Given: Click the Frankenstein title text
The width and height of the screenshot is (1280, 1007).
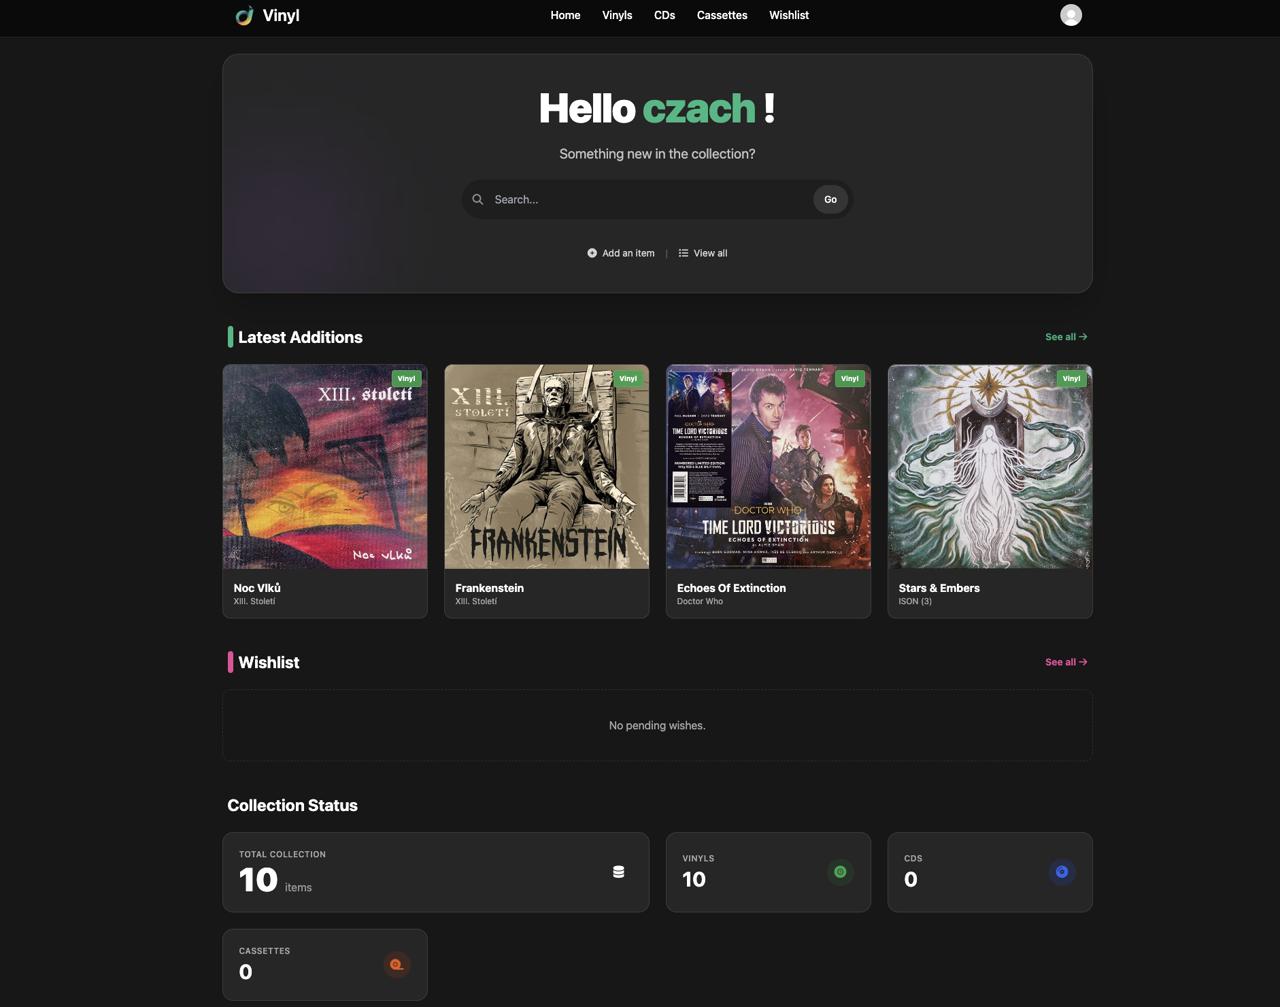Looking at the screenshot, I should coord(489,588).
